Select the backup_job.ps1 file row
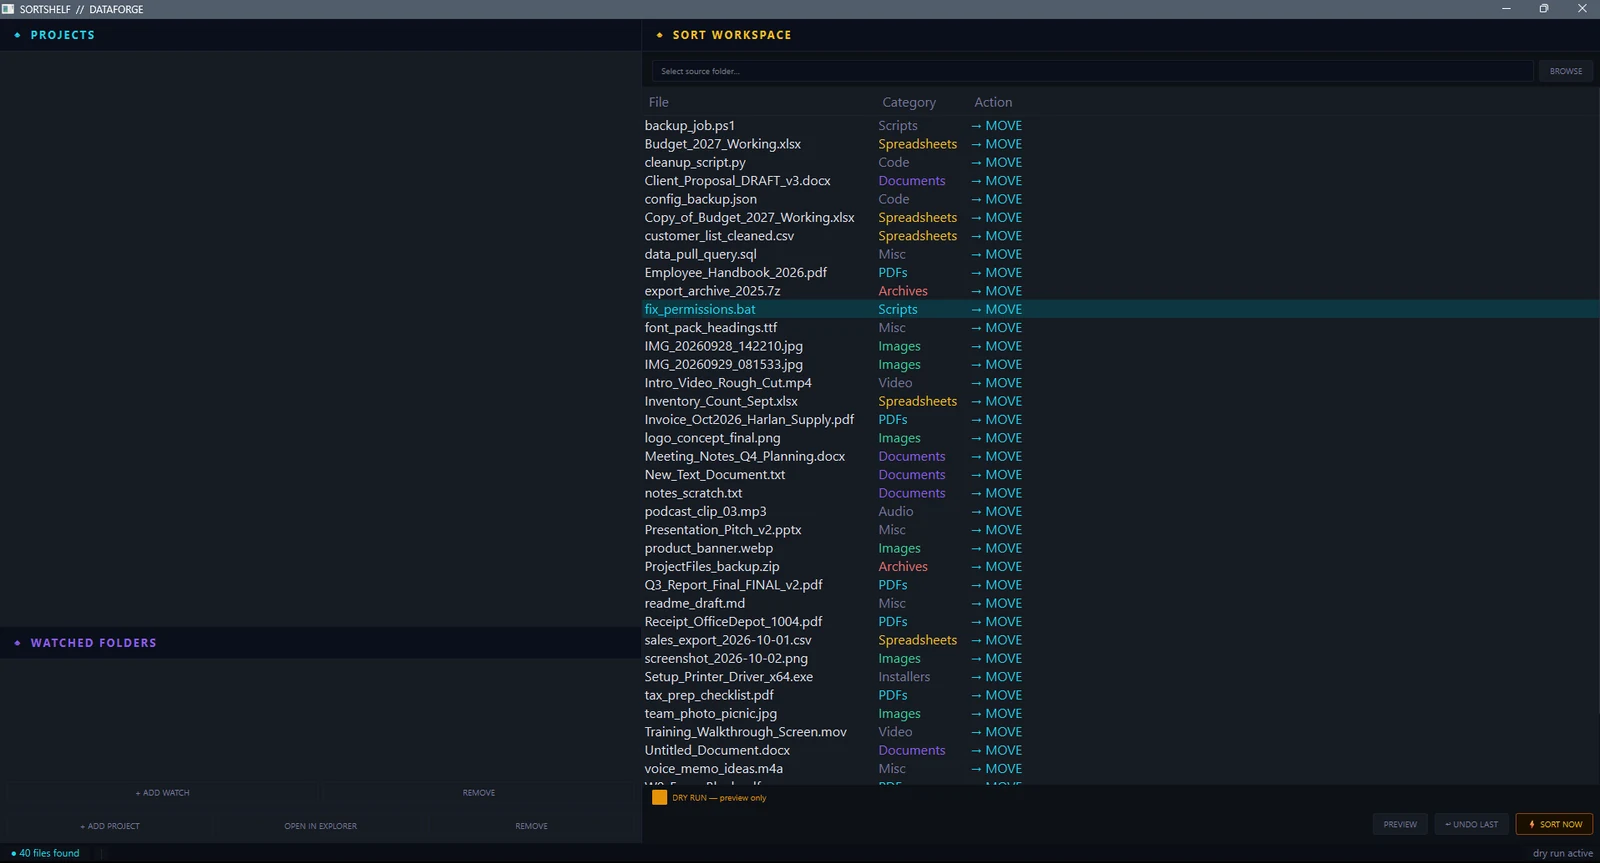 tap(1120, 126)
